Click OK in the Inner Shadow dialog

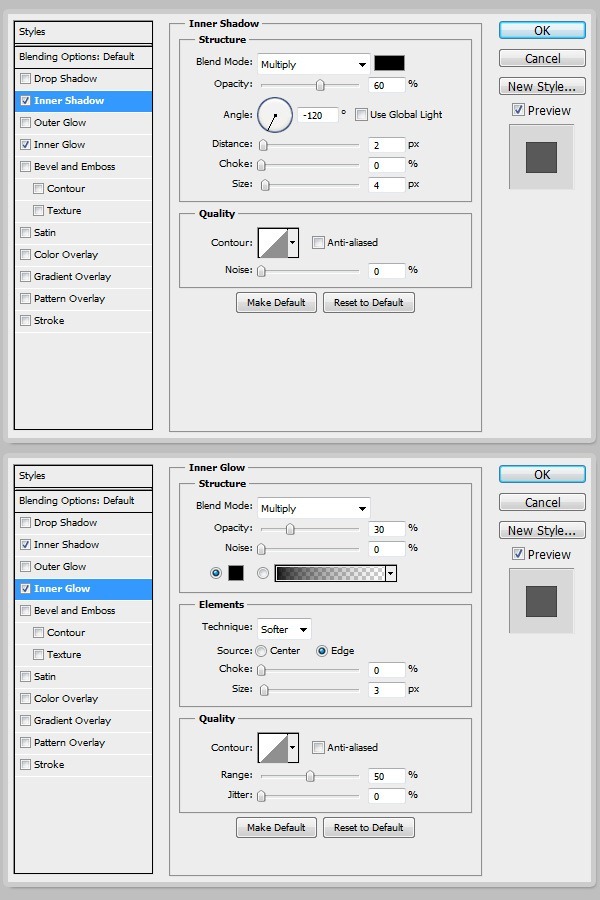tap(542, 30)
